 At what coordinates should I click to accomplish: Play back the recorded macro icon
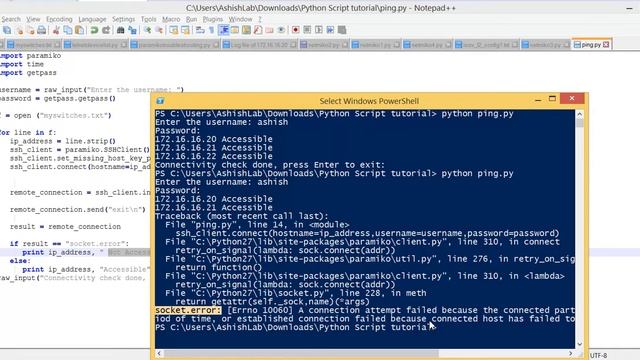point(319,30)
